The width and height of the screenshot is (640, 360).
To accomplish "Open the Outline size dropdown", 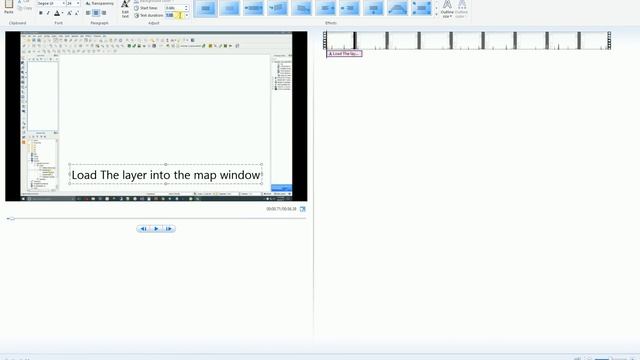I will [x=447, y=9].
